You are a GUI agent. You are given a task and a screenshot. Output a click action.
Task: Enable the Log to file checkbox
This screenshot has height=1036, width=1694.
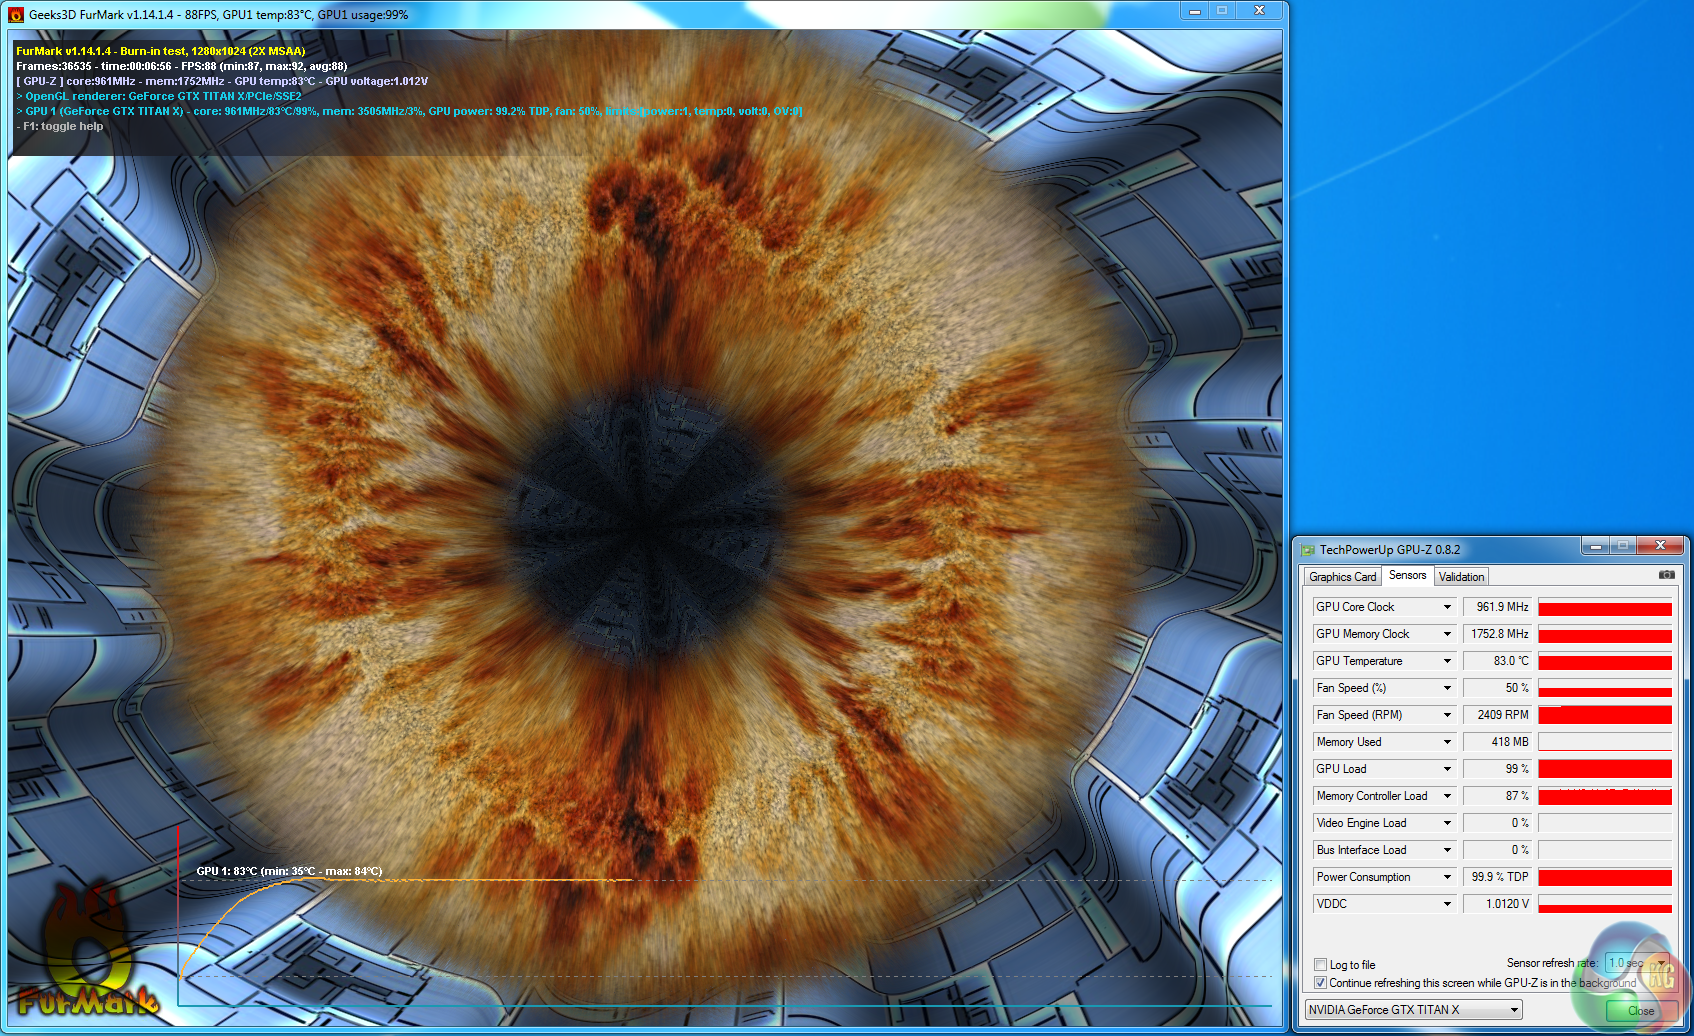(x=1321, y=965)
